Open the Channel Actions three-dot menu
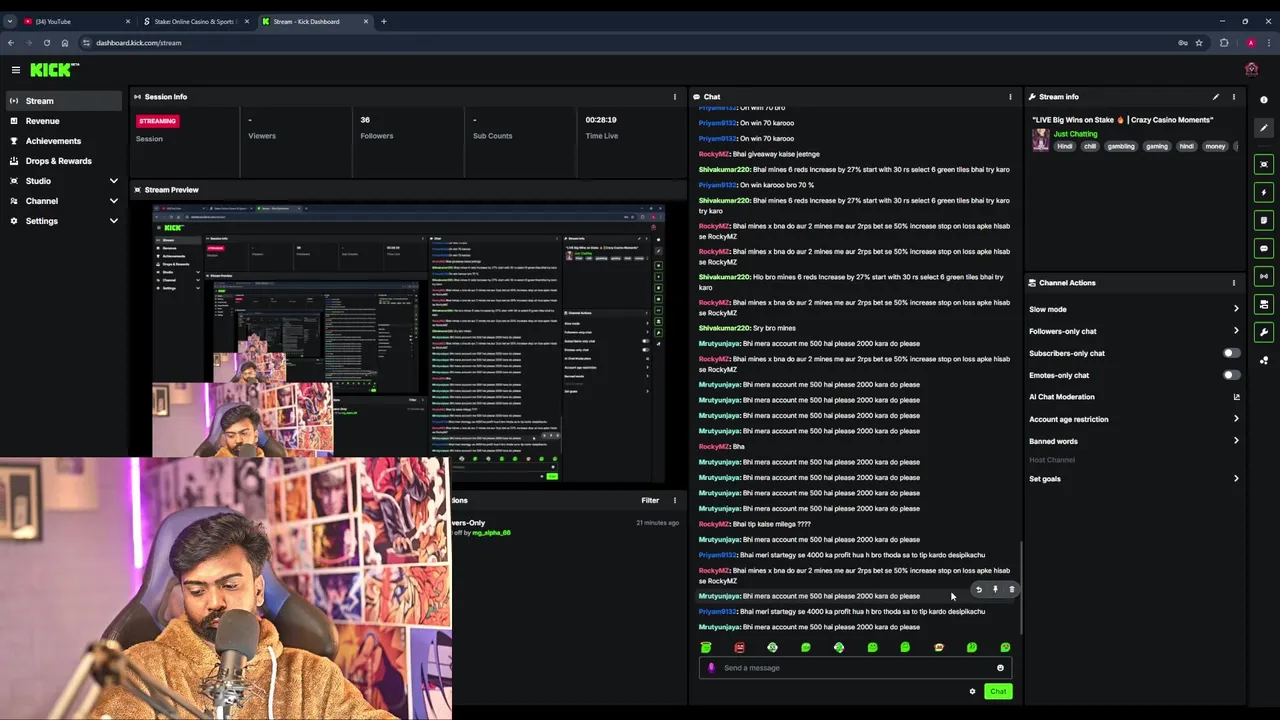Screen dimensions: 1280x720 coord(1234,283)
